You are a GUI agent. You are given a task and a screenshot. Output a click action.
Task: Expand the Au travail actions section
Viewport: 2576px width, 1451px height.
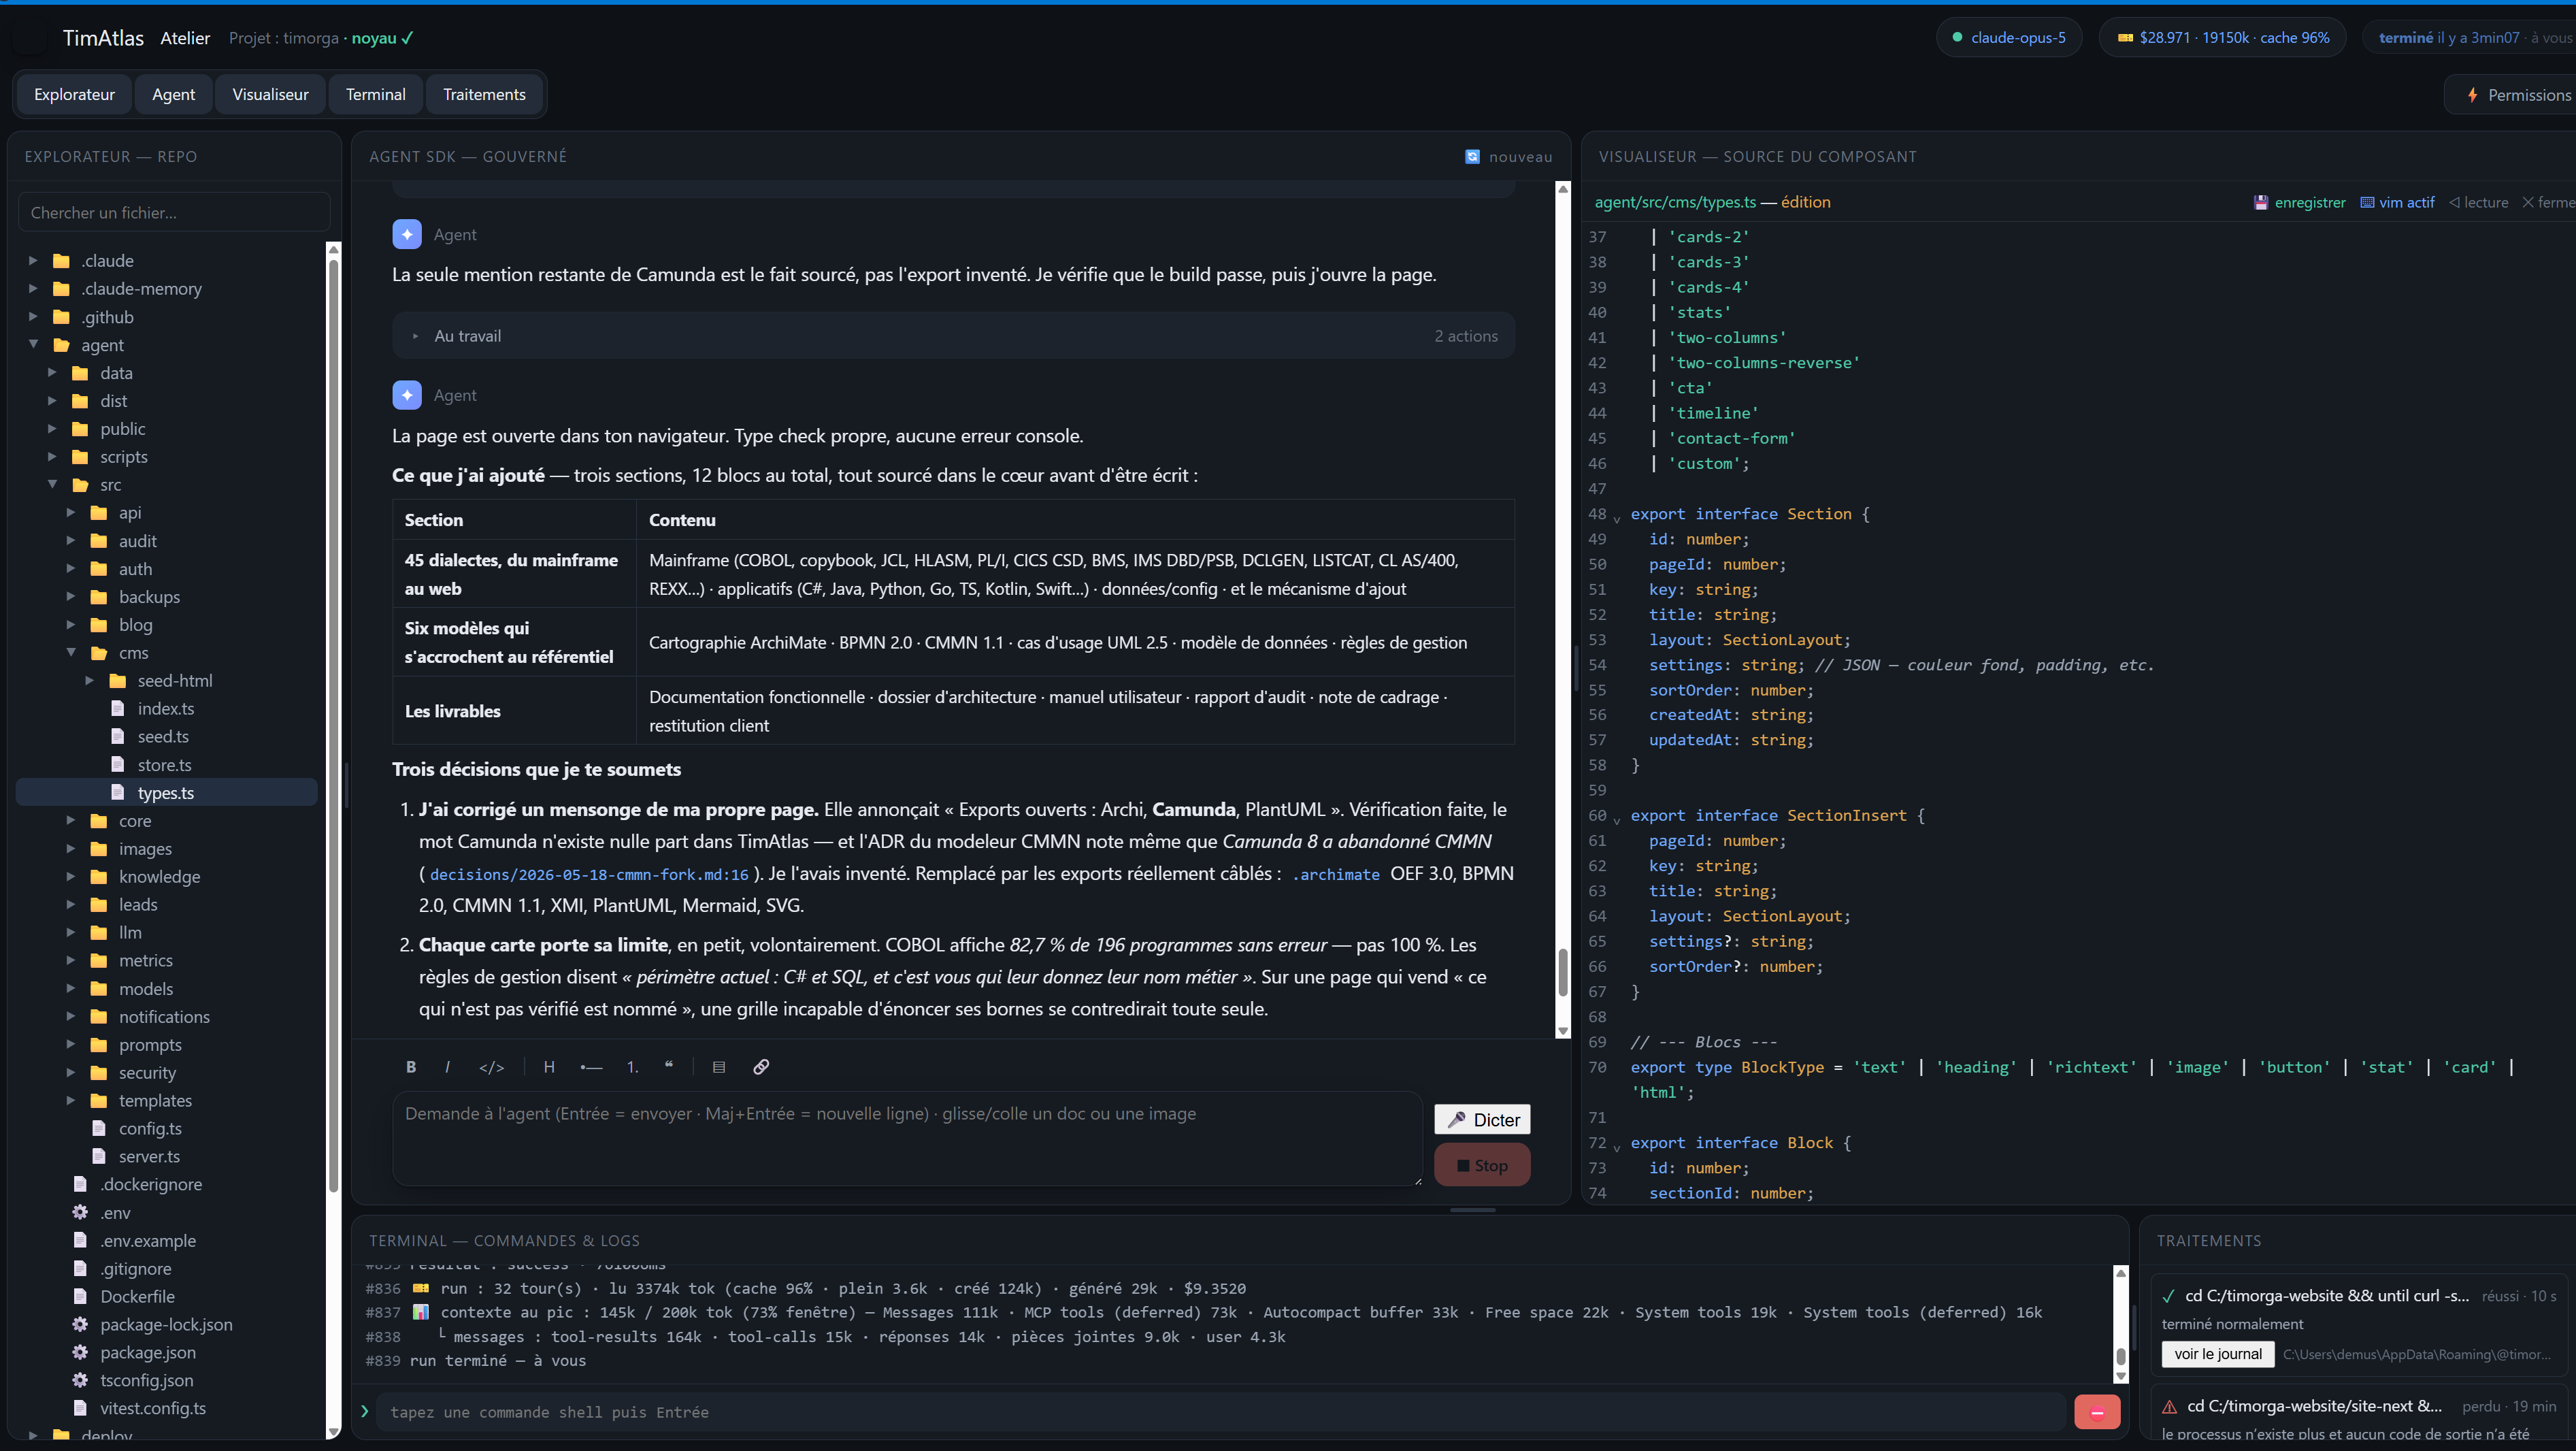[953, 336]
